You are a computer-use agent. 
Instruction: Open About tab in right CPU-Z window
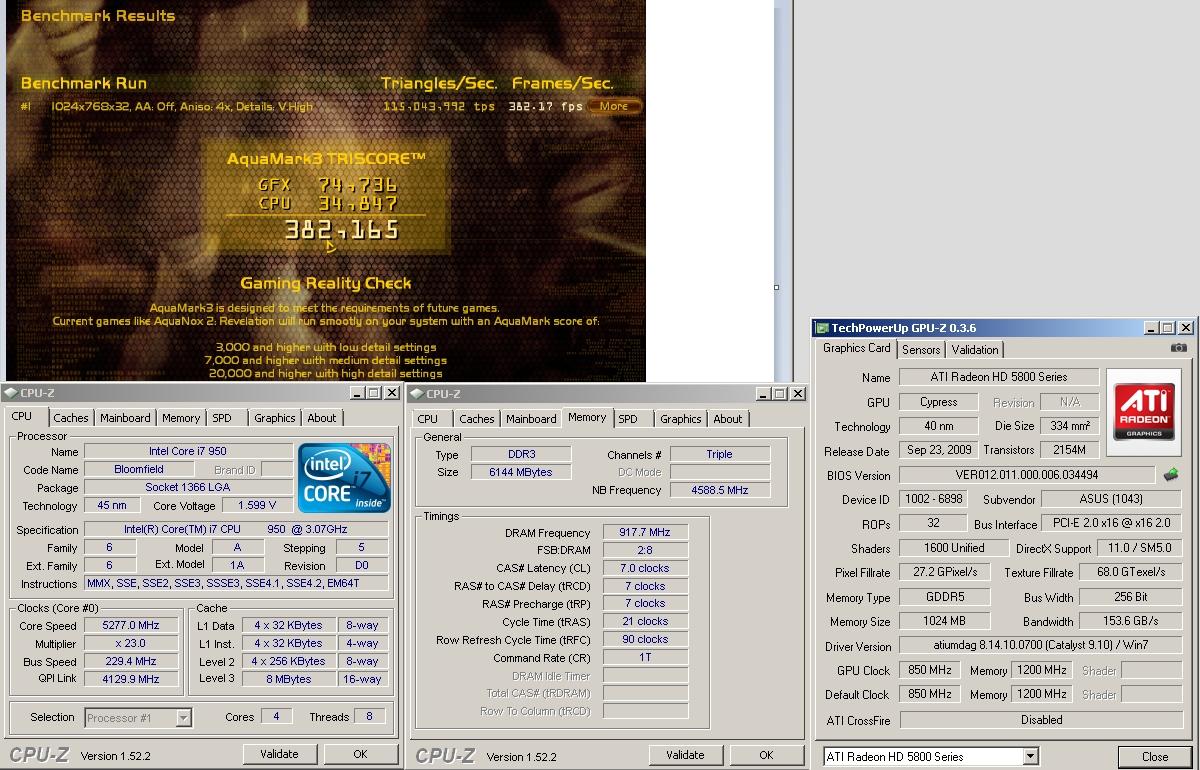728,419
